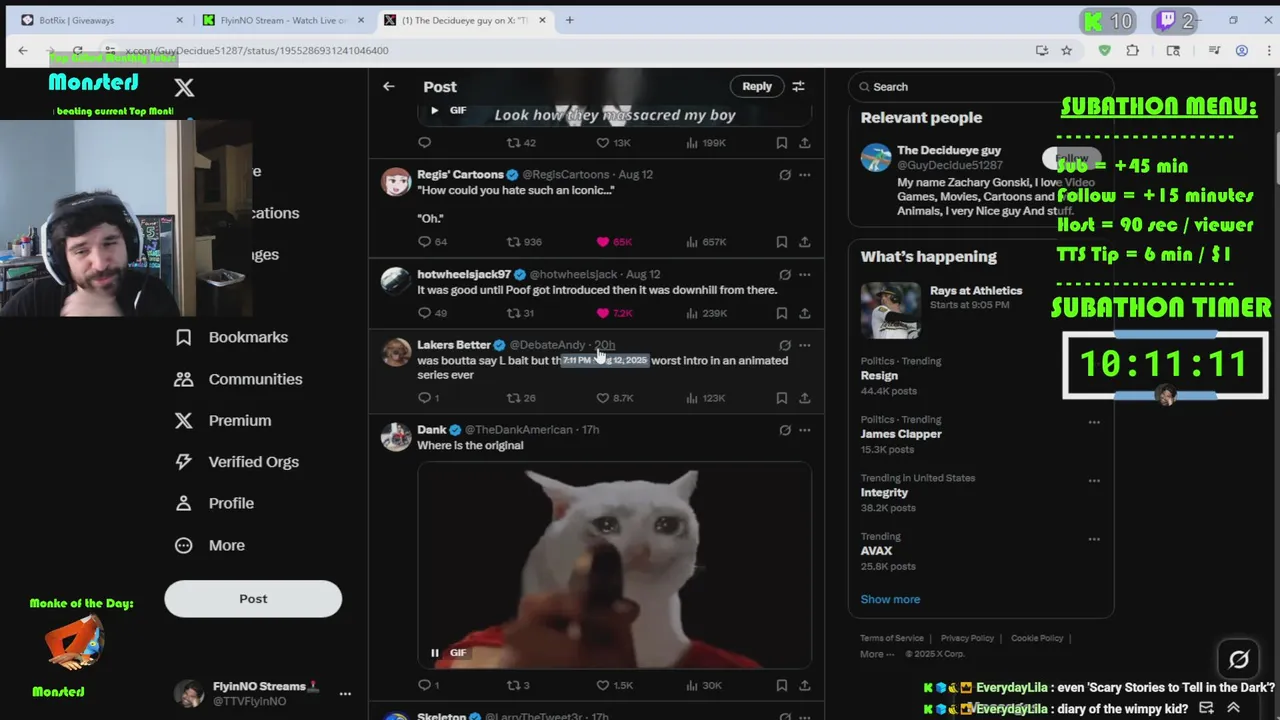Like the top GIF reply with 13K likes

[603, 143]
